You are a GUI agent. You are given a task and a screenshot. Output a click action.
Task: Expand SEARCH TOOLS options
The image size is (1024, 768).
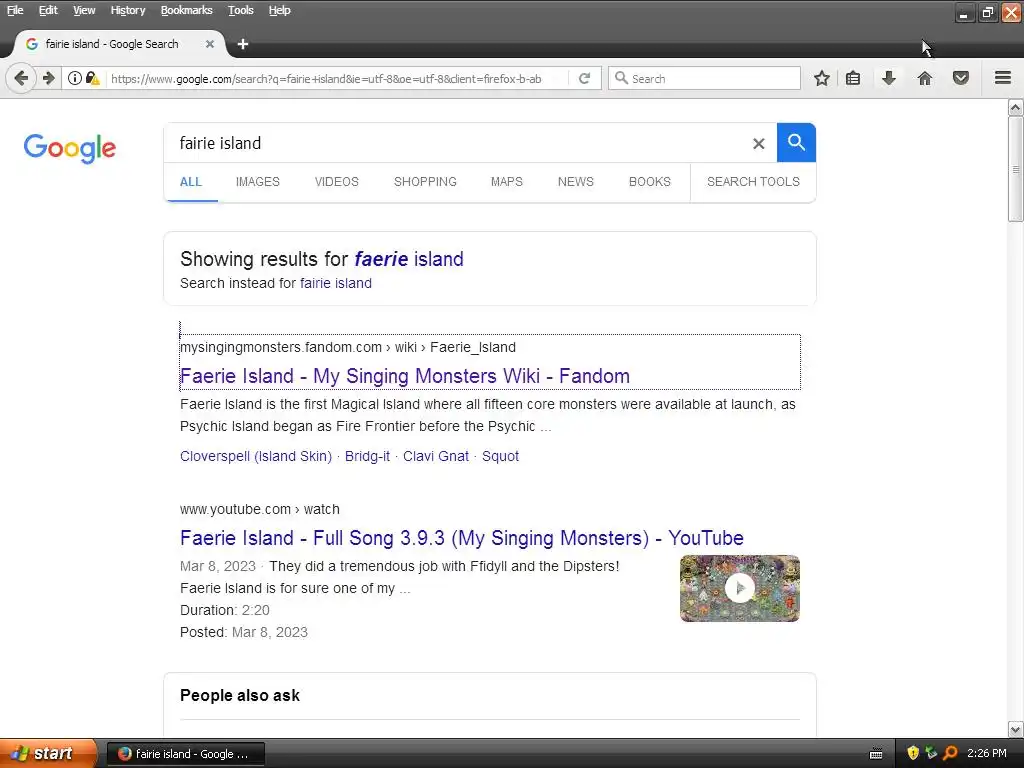click(x=753, y=182)
